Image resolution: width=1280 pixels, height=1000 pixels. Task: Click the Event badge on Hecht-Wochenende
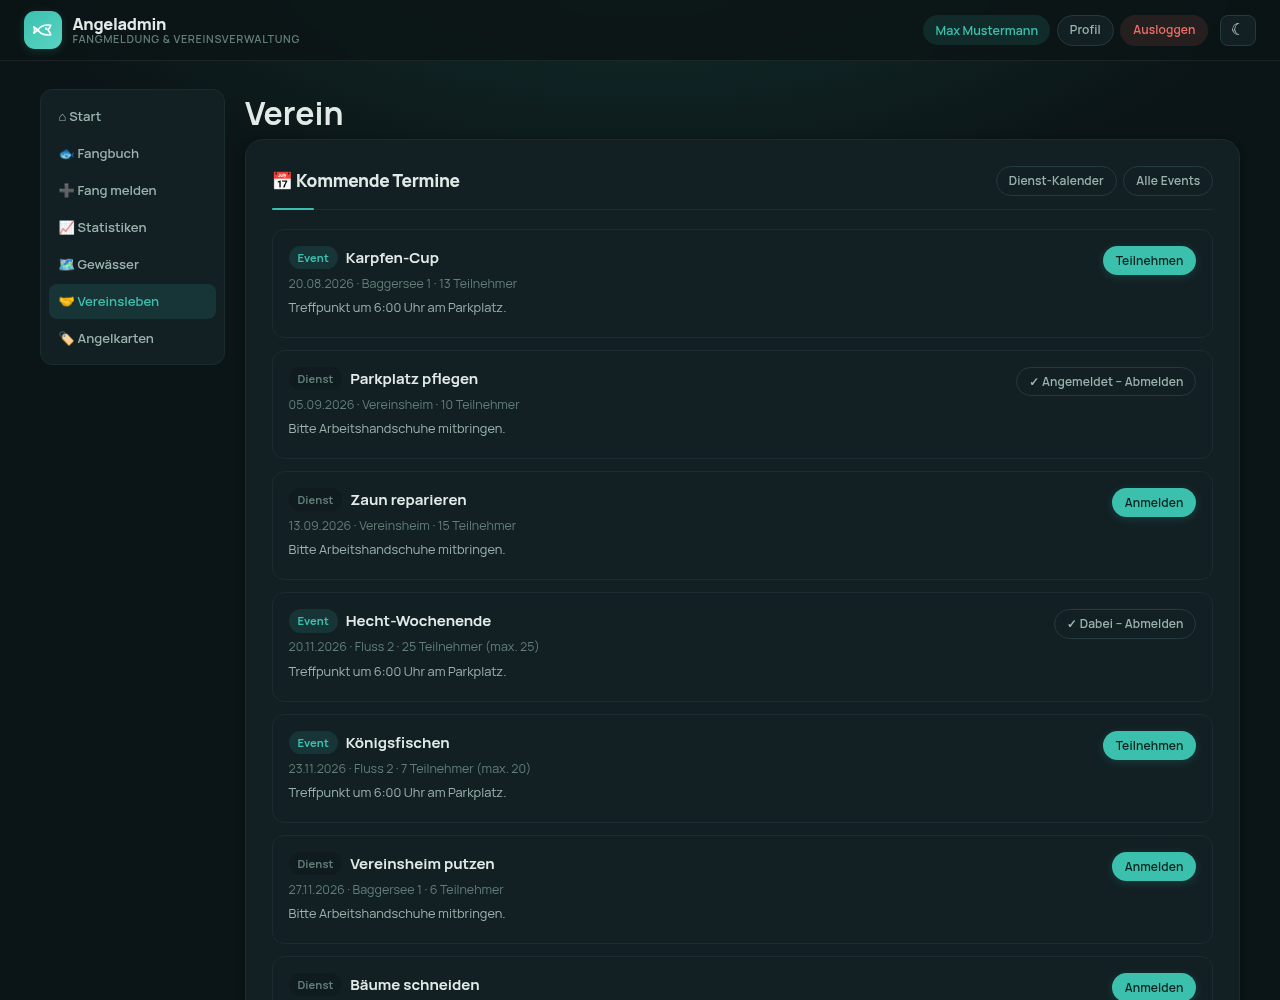[313, 621]
